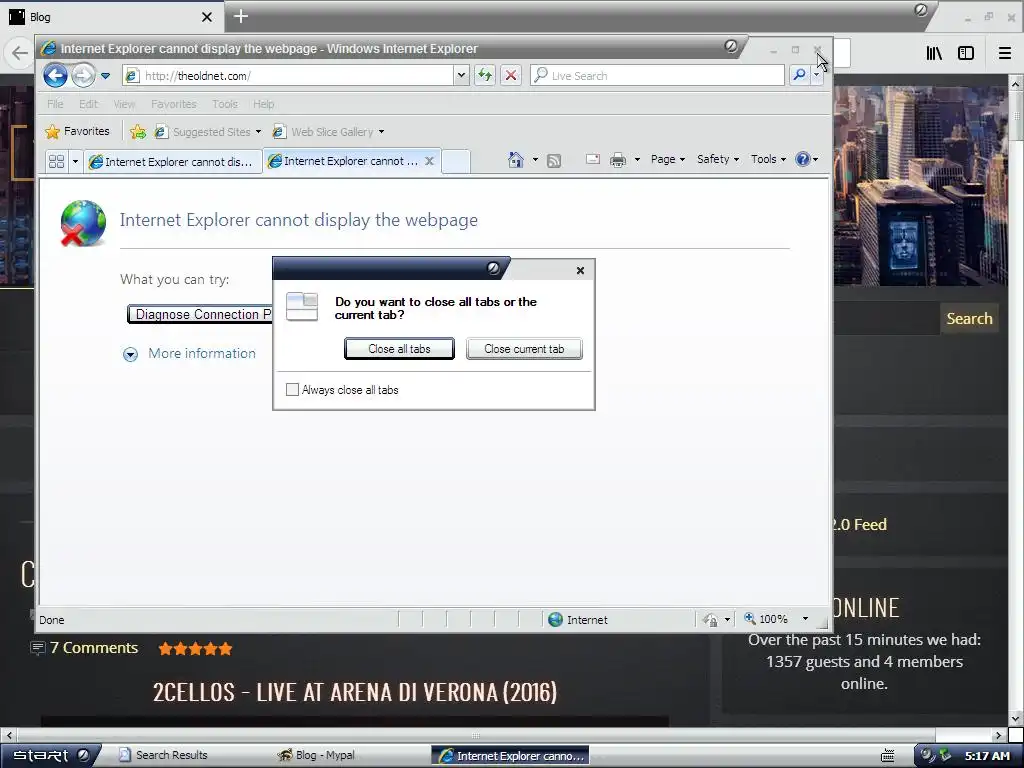The height and width of the screenshot is (768, 1024).
Task: Open the Page command menu
Action: tap(667, 159)
